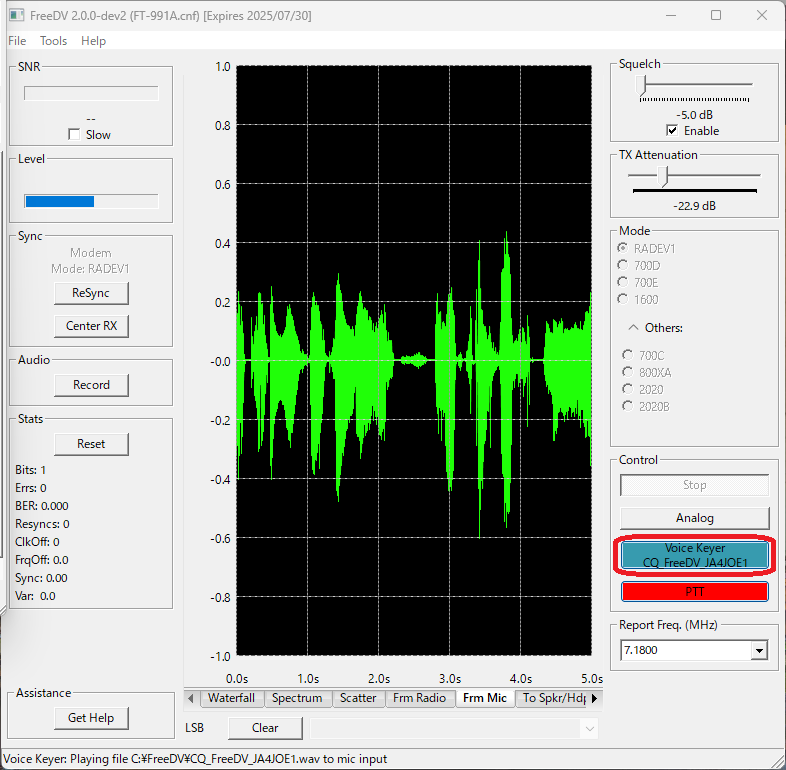
Task: Expand the dropdown beside the Clear button
Action: pos(587,728)
